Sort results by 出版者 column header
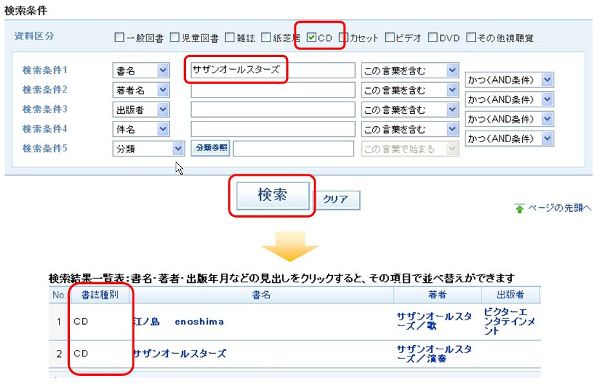Viewport: 600px width, 384px height. click(x=510, y=295)
